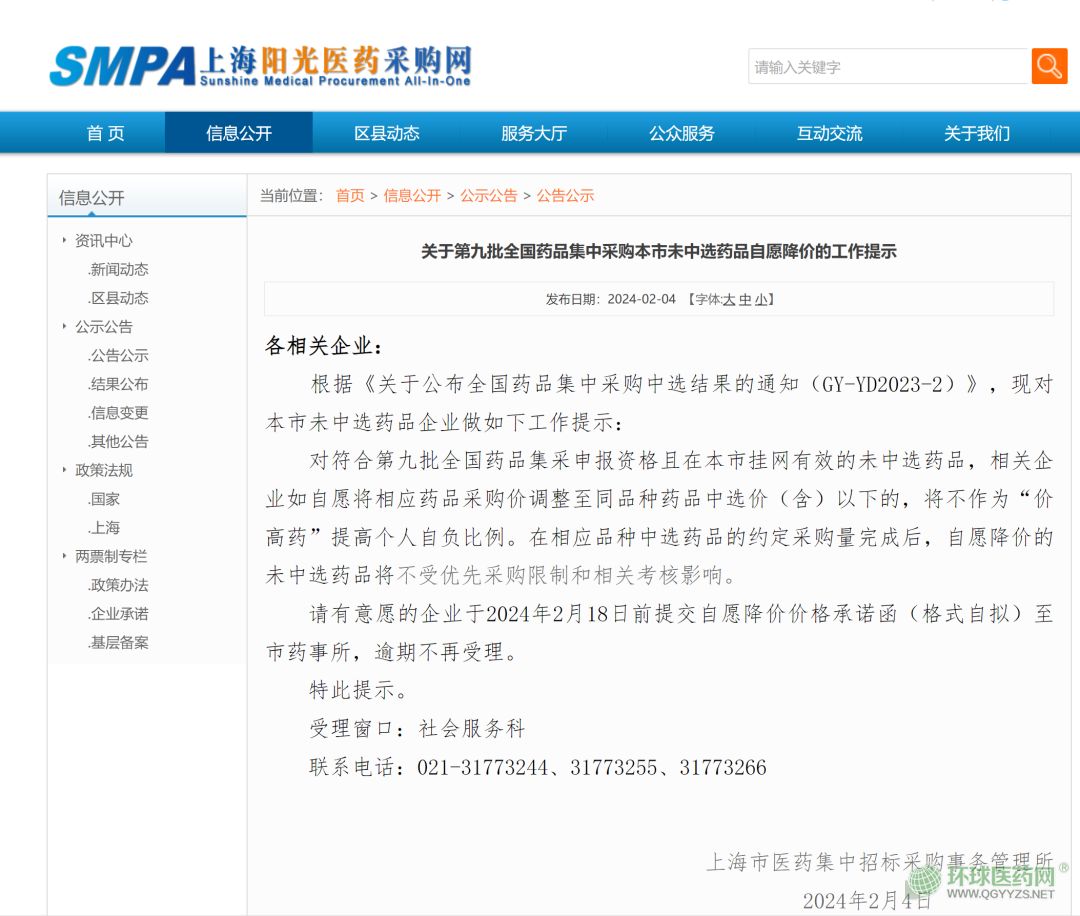The width and height of the screenshot is (1080, 916).
Task: Click the 首页 breadcrumb link
Action: pyautogui.click(x=350, y=196)
